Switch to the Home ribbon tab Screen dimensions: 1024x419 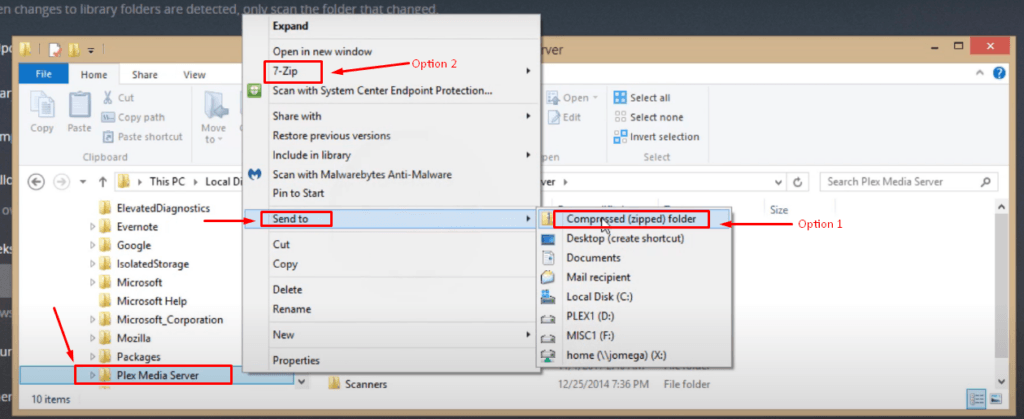(94, 75)
